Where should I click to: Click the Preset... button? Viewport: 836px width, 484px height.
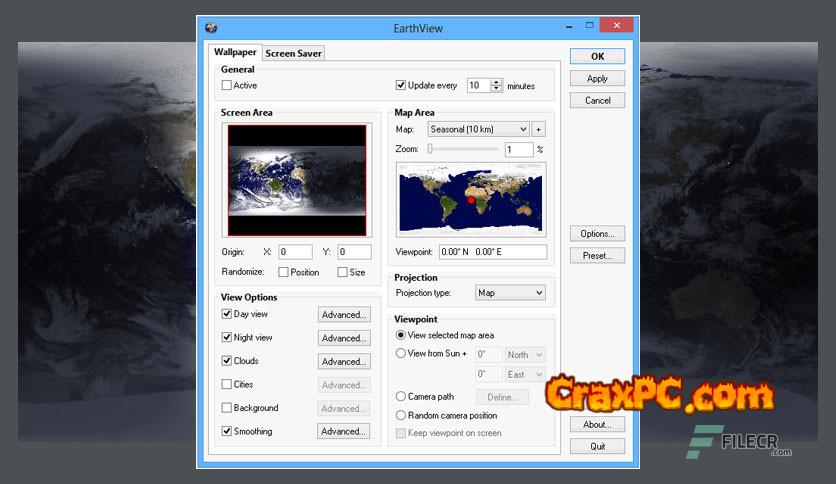597,256
